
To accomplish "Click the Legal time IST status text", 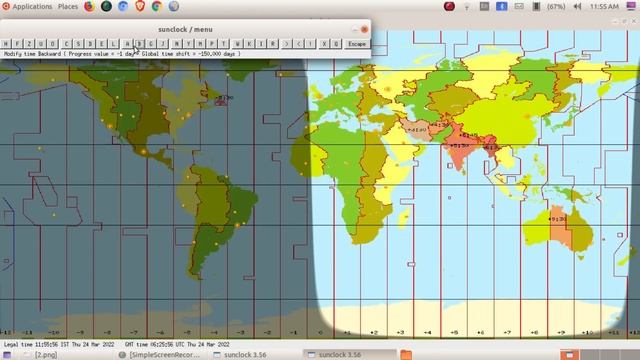I will click(59, 344).
